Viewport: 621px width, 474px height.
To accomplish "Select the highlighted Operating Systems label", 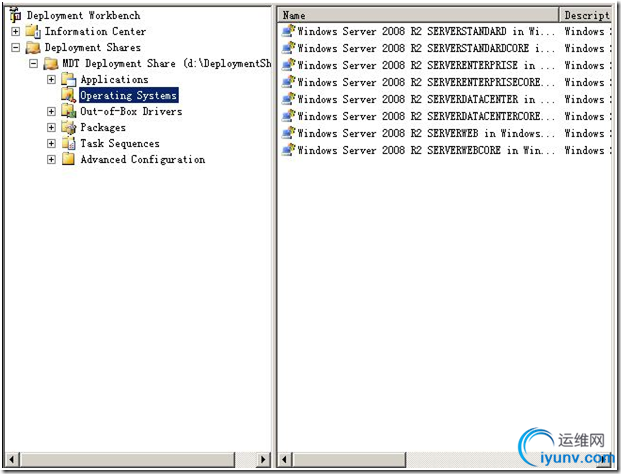I will (x=129, y=95).
